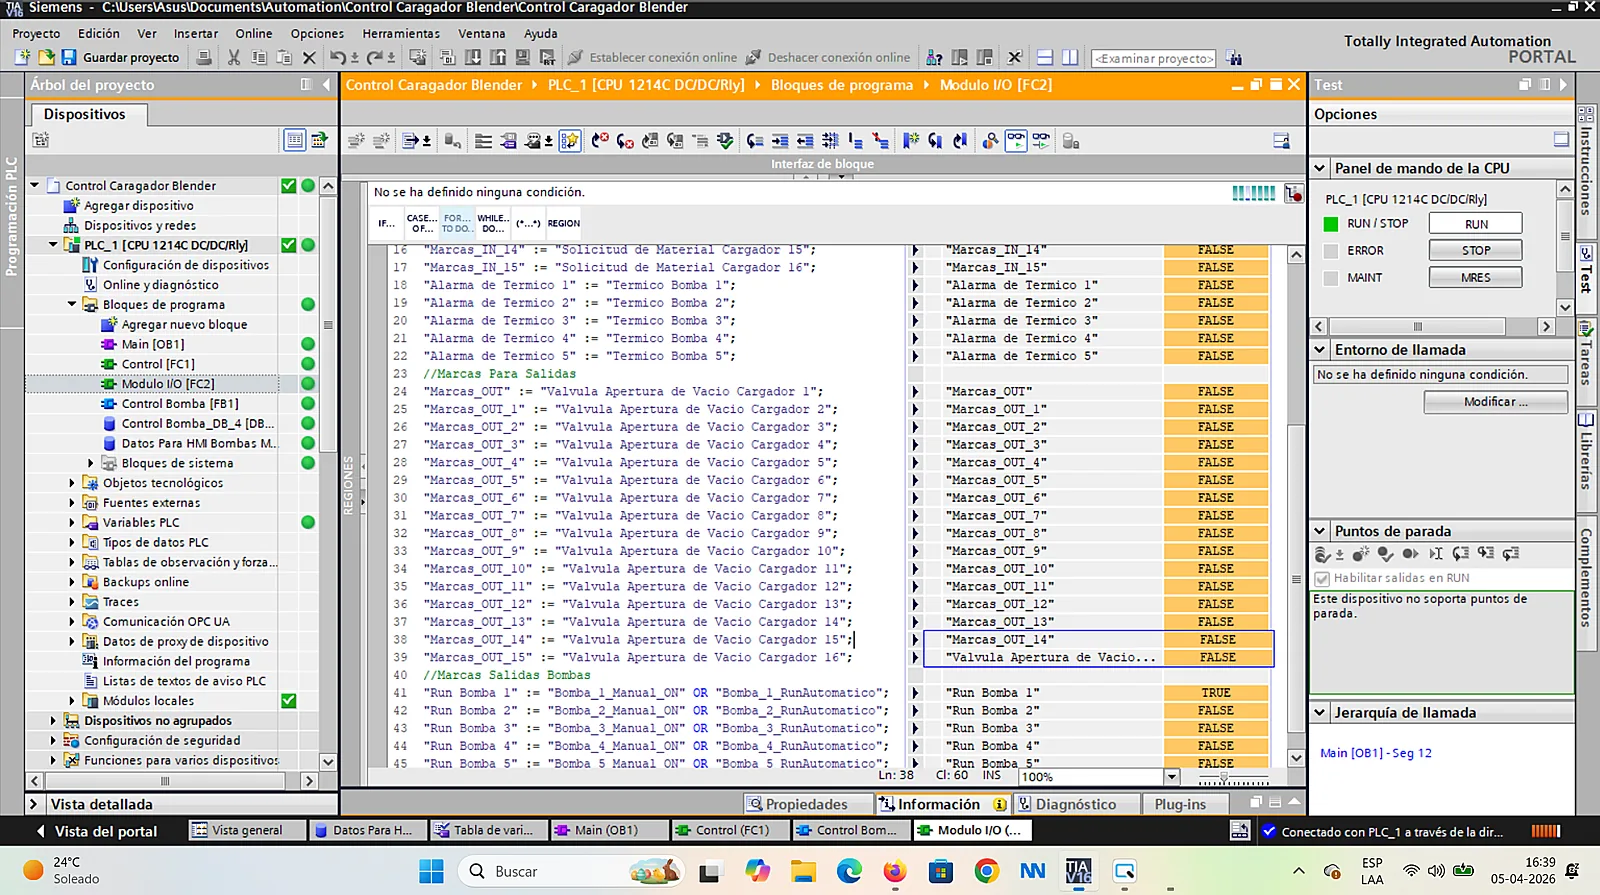This screenshot has width=1600, height=895.
Task: Open the Online menu
Action: coord(254,33)
